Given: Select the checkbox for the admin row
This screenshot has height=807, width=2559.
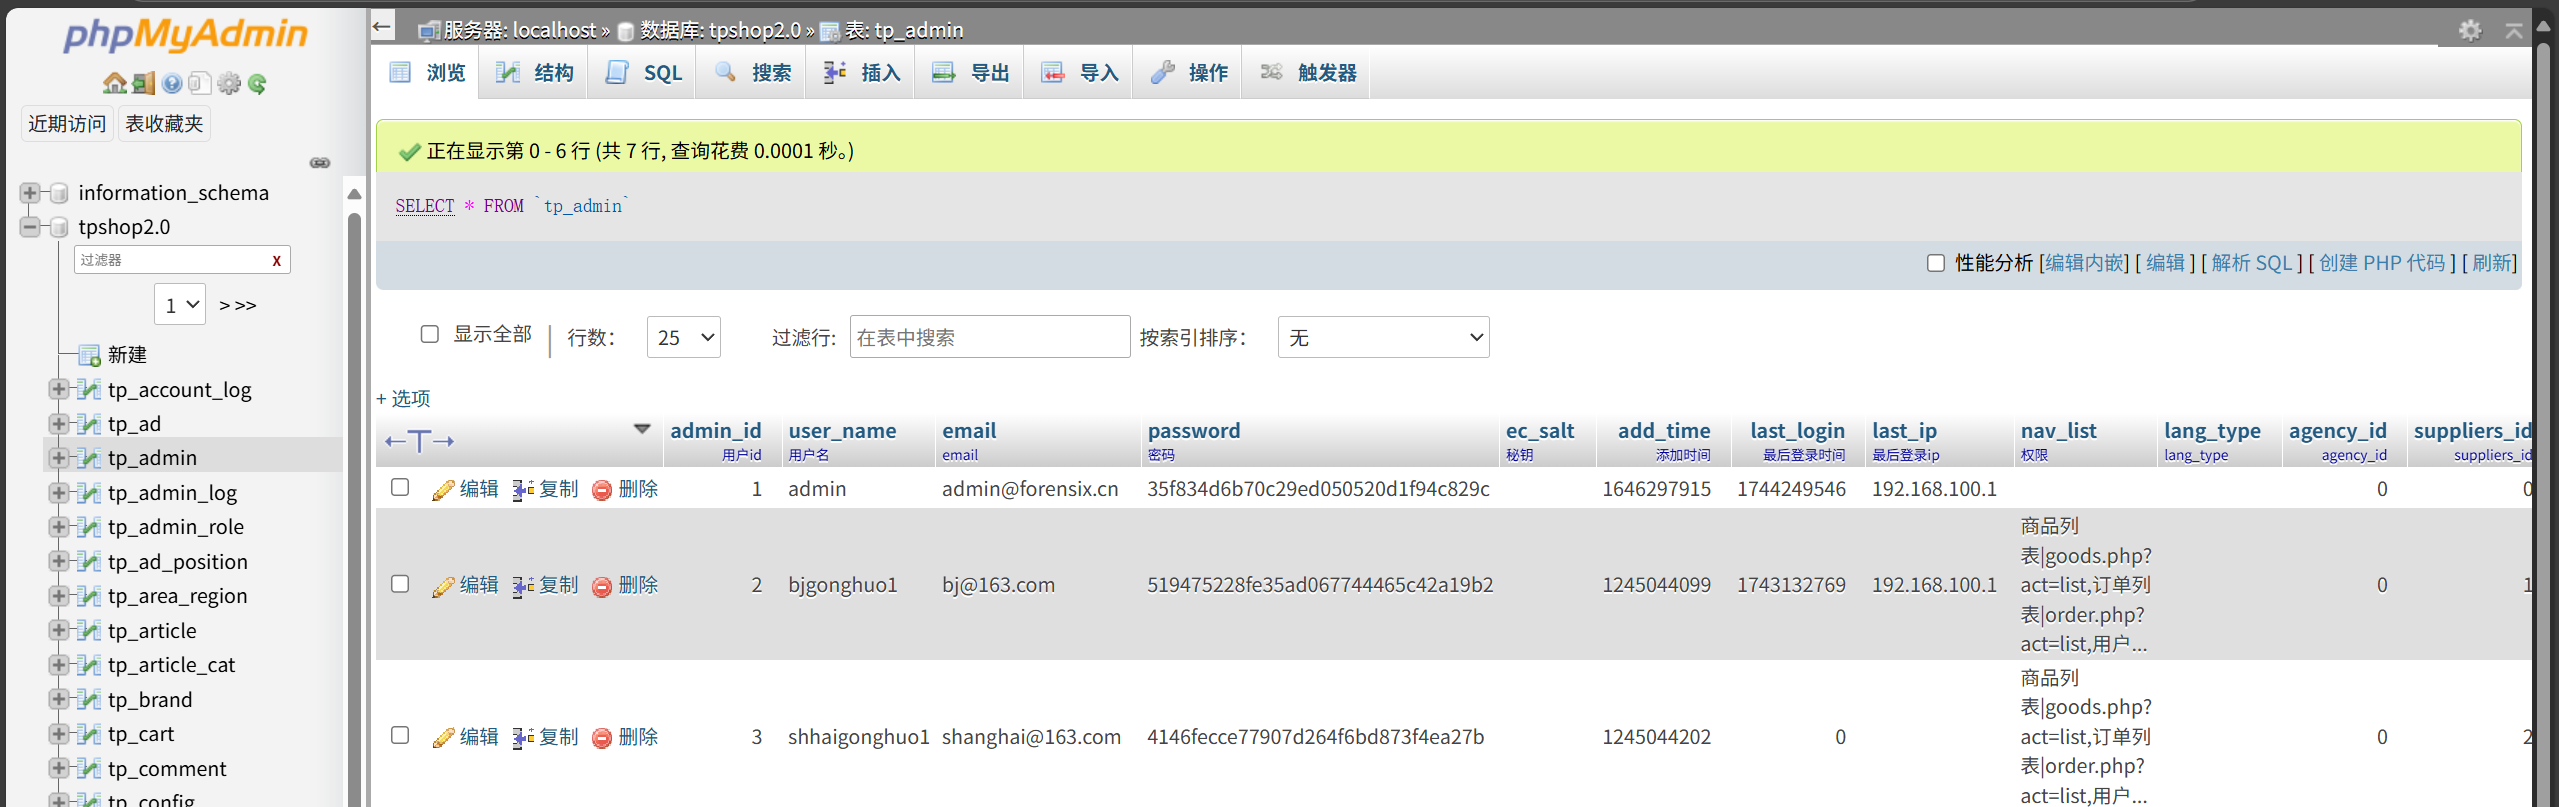Looking at the screenshot, I should point(400,487).
